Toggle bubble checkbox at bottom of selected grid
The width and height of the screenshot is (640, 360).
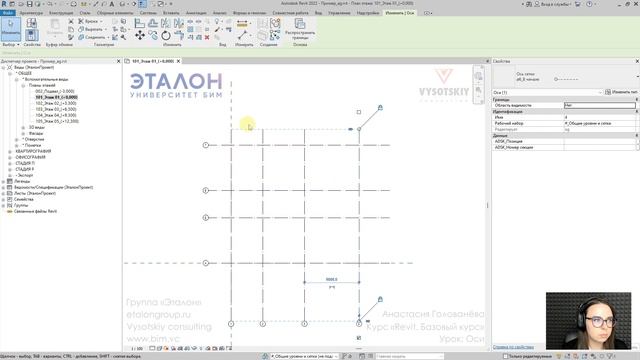pyautogui.click(x=359, y=338)
